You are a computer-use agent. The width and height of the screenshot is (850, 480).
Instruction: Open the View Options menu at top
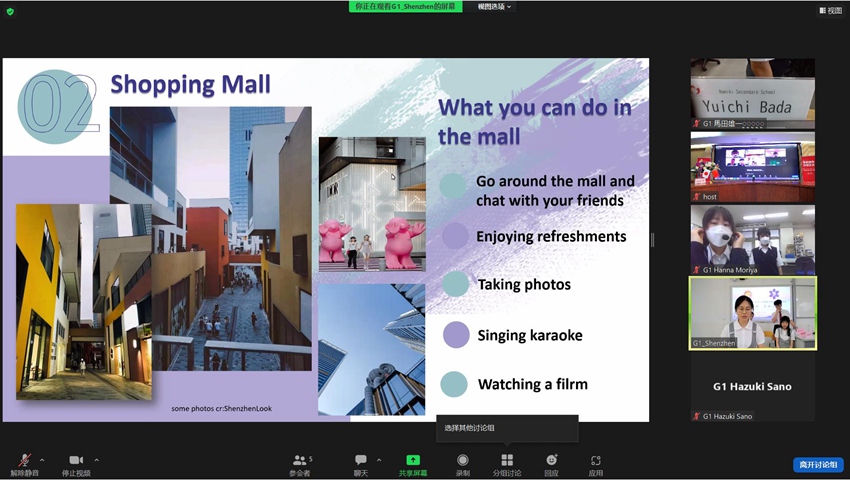[494, 6]
